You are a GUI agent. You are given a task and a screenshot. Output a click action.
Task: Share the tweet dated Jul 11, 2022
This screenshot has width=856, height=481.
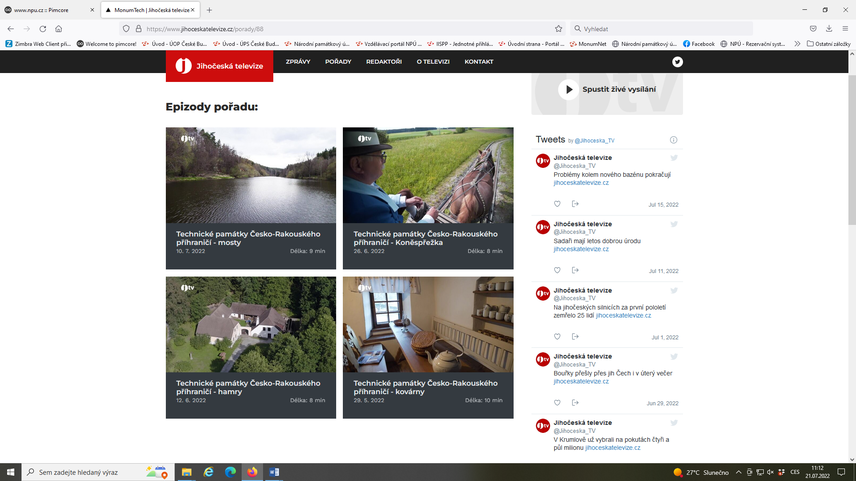point(575,270)
